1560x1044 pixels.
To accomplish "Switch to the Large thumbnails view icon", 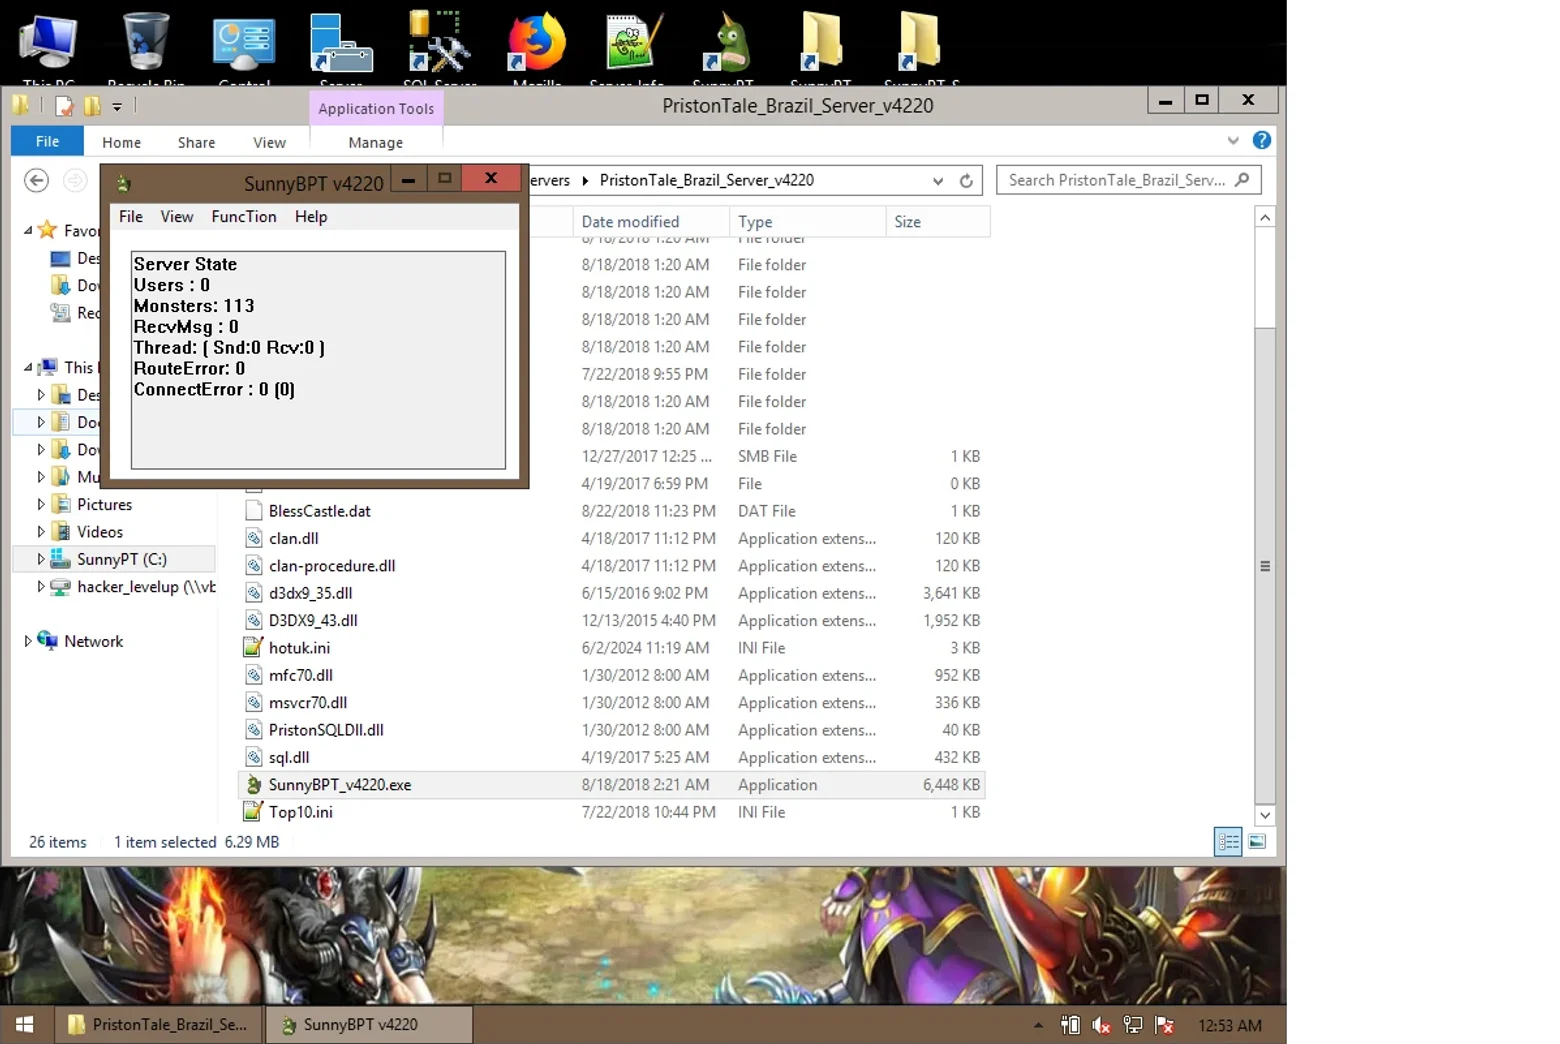I will tap(1257, 842).
